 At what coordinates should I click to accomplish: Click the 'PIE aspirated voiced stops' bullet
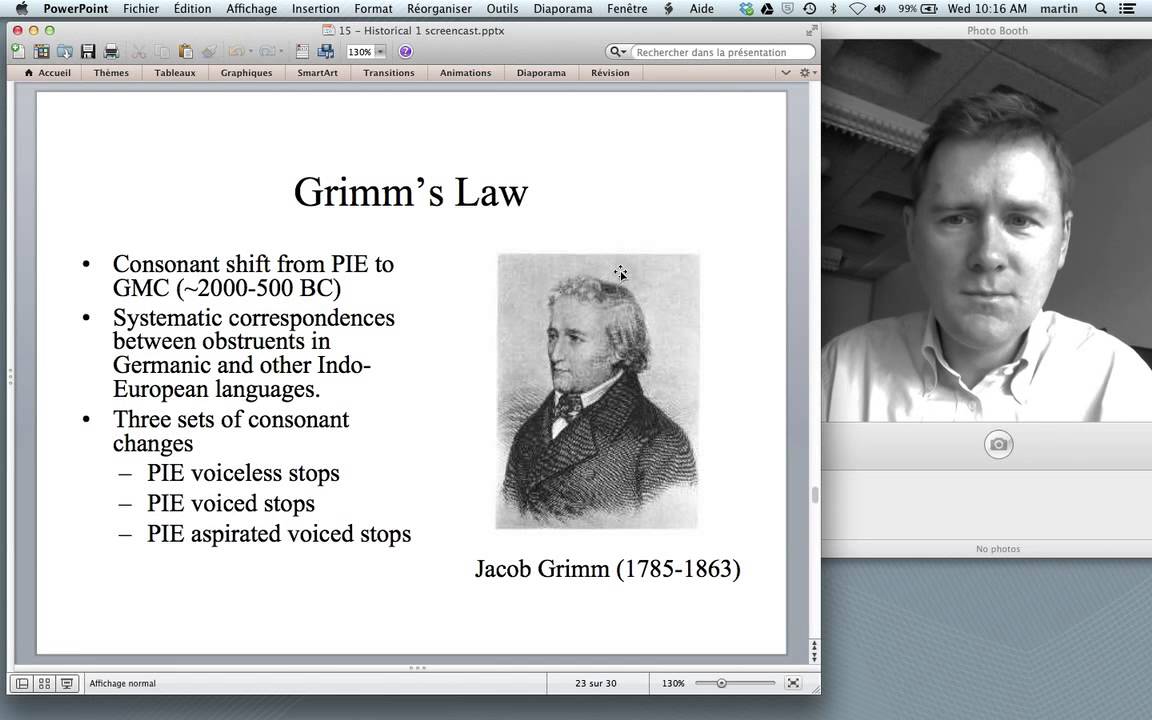[279, 534]
